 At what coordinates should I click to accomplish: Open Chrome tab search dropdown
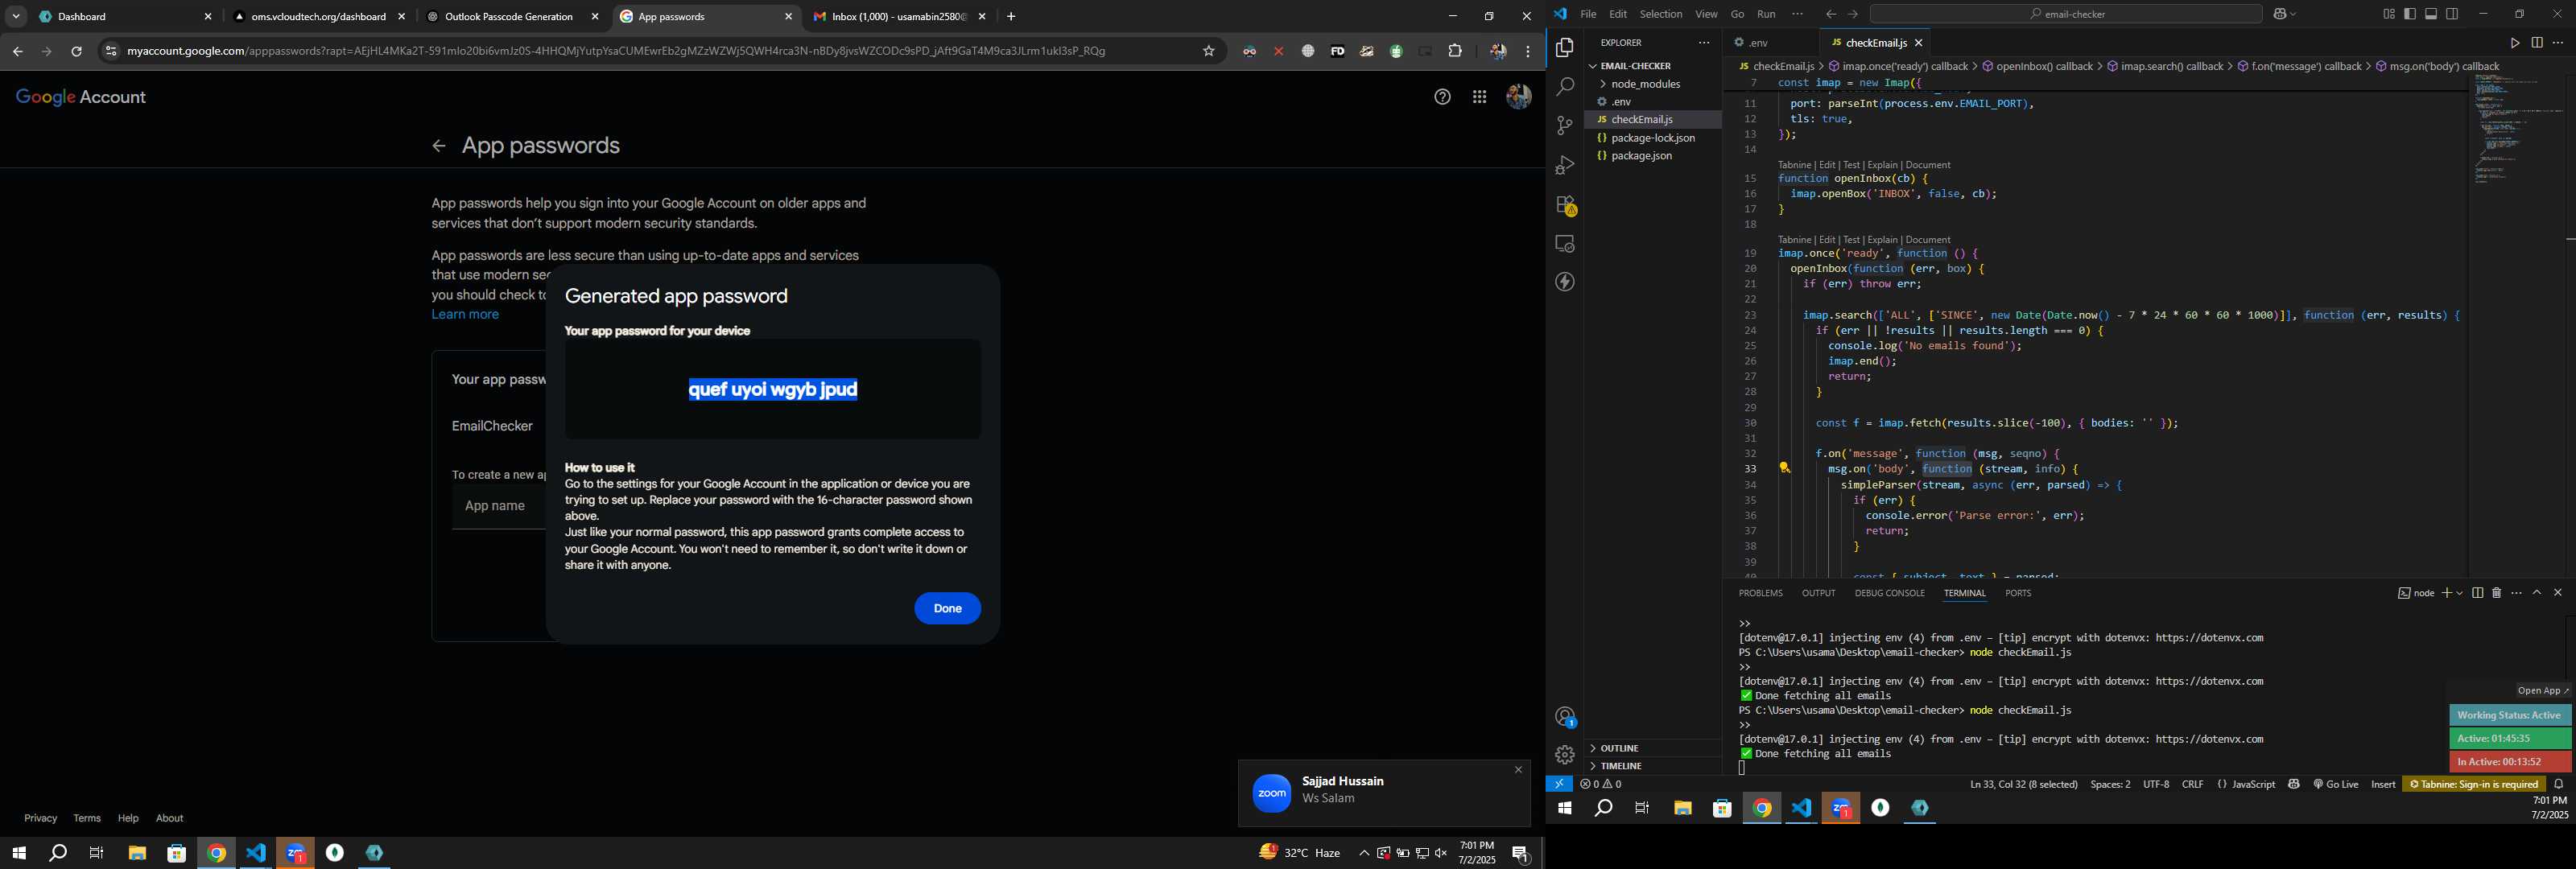tap(16, 17)
